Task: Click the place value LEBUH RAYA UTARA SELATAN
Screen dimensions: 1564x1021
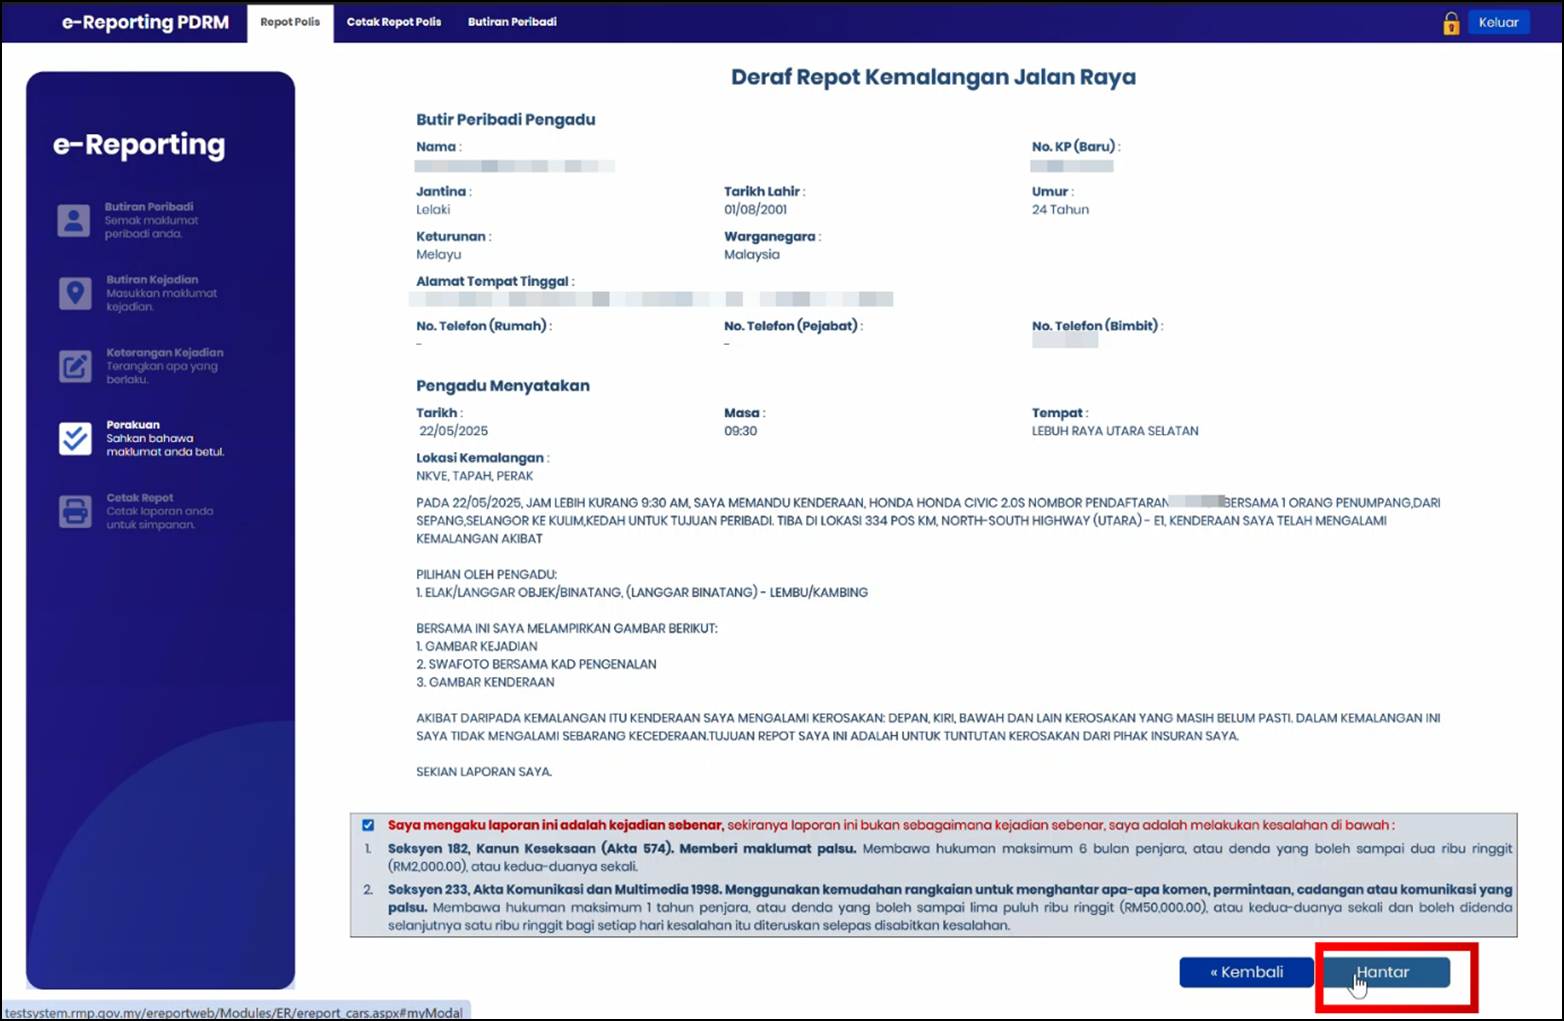Action: (x=1115, y=431)
